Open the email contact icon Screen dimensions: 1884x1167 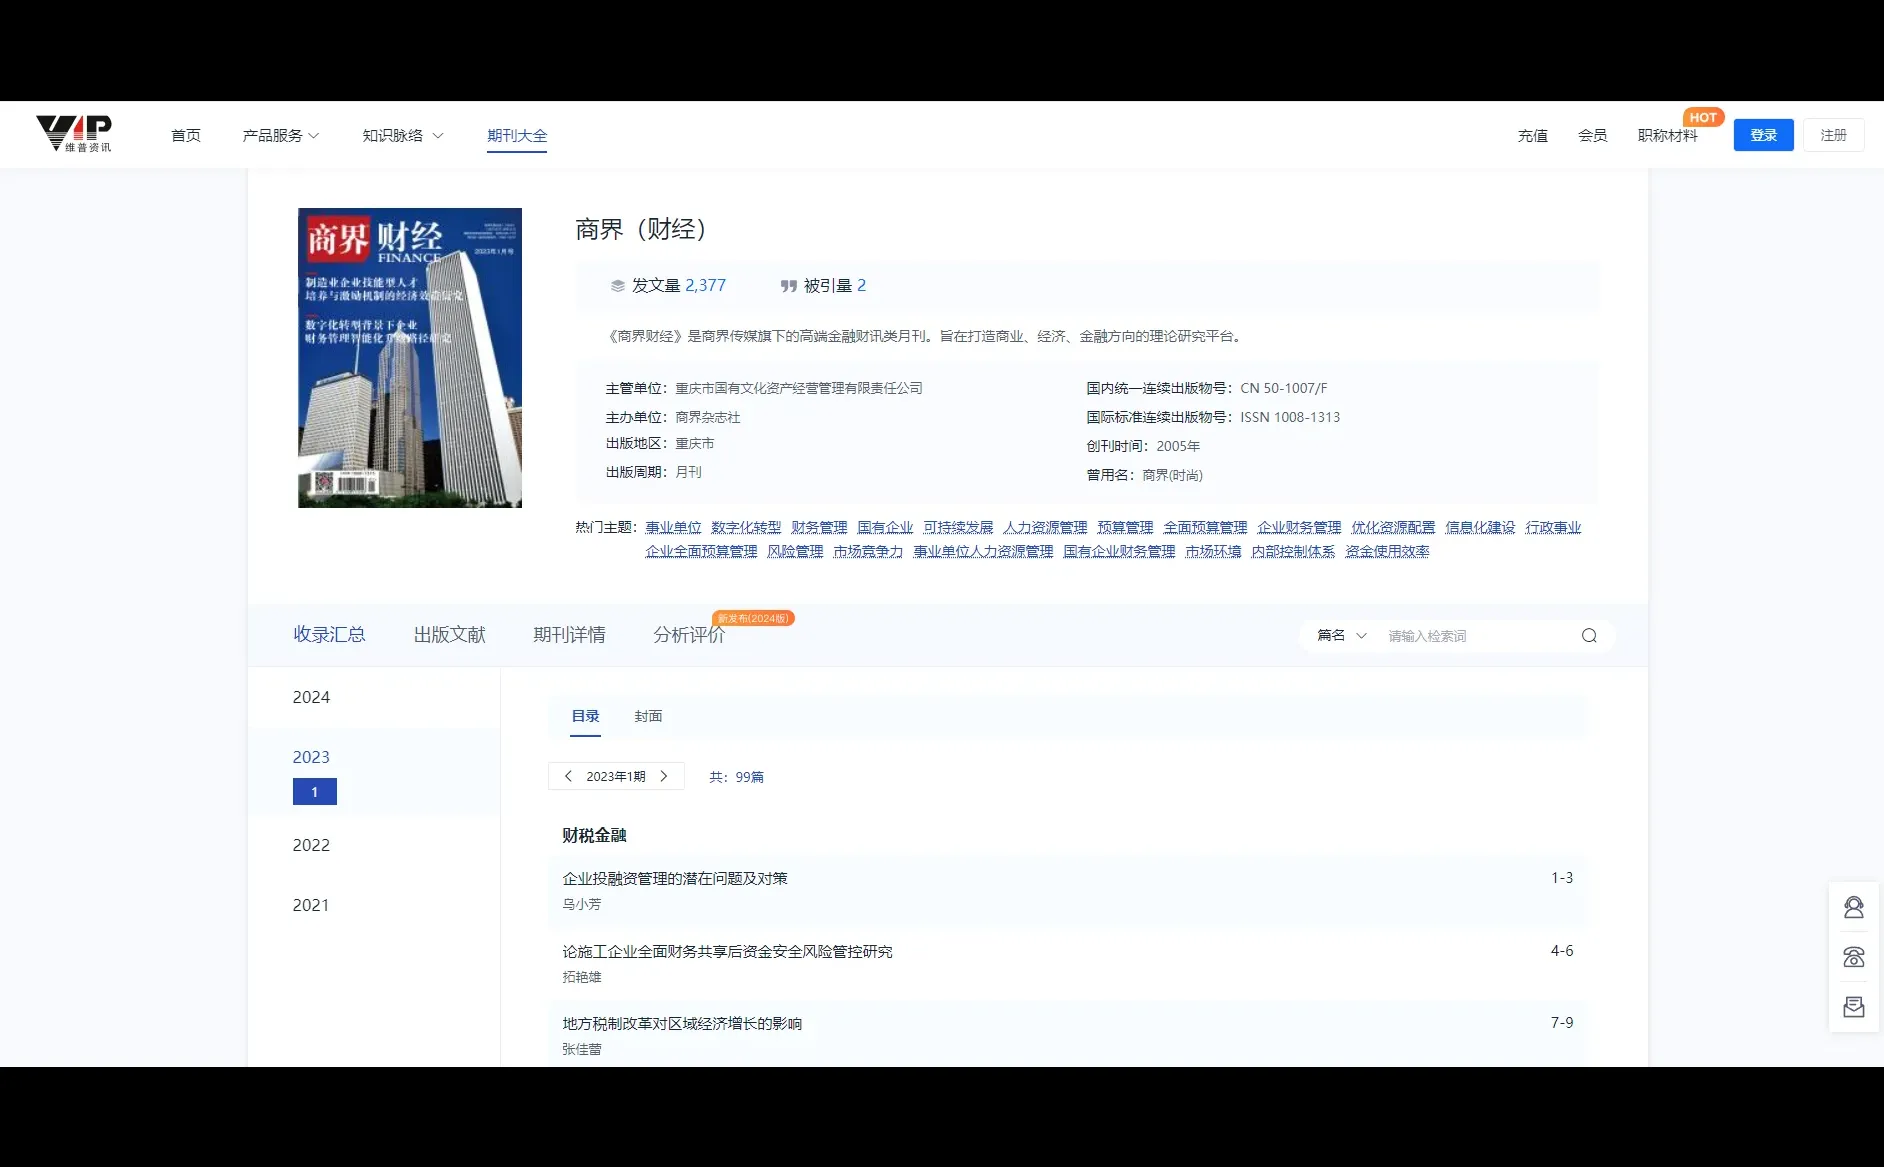(x=1853, y=1006)
